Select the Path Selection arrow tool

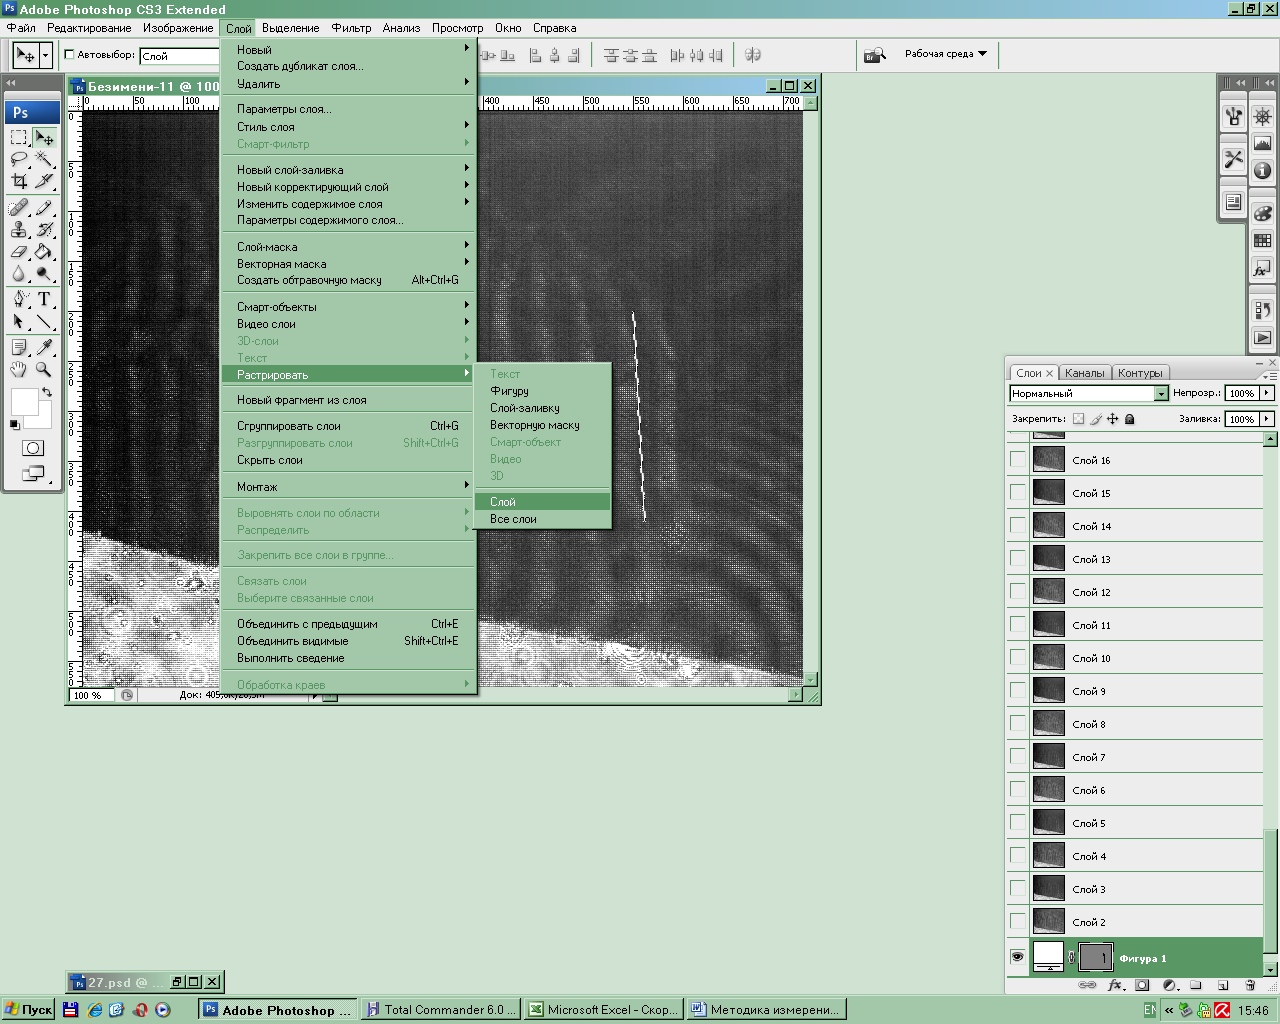click(19, 321)
